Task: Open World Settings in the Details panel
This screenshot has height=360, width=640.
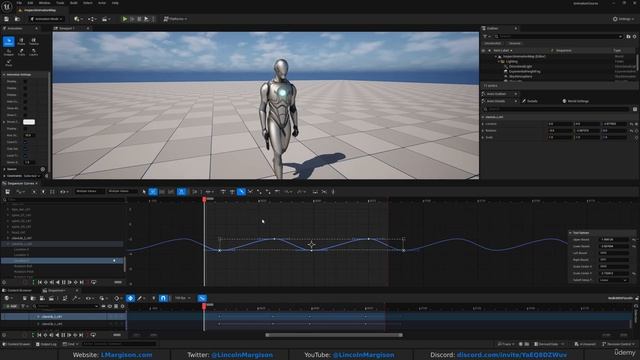Action: [576, 101]
